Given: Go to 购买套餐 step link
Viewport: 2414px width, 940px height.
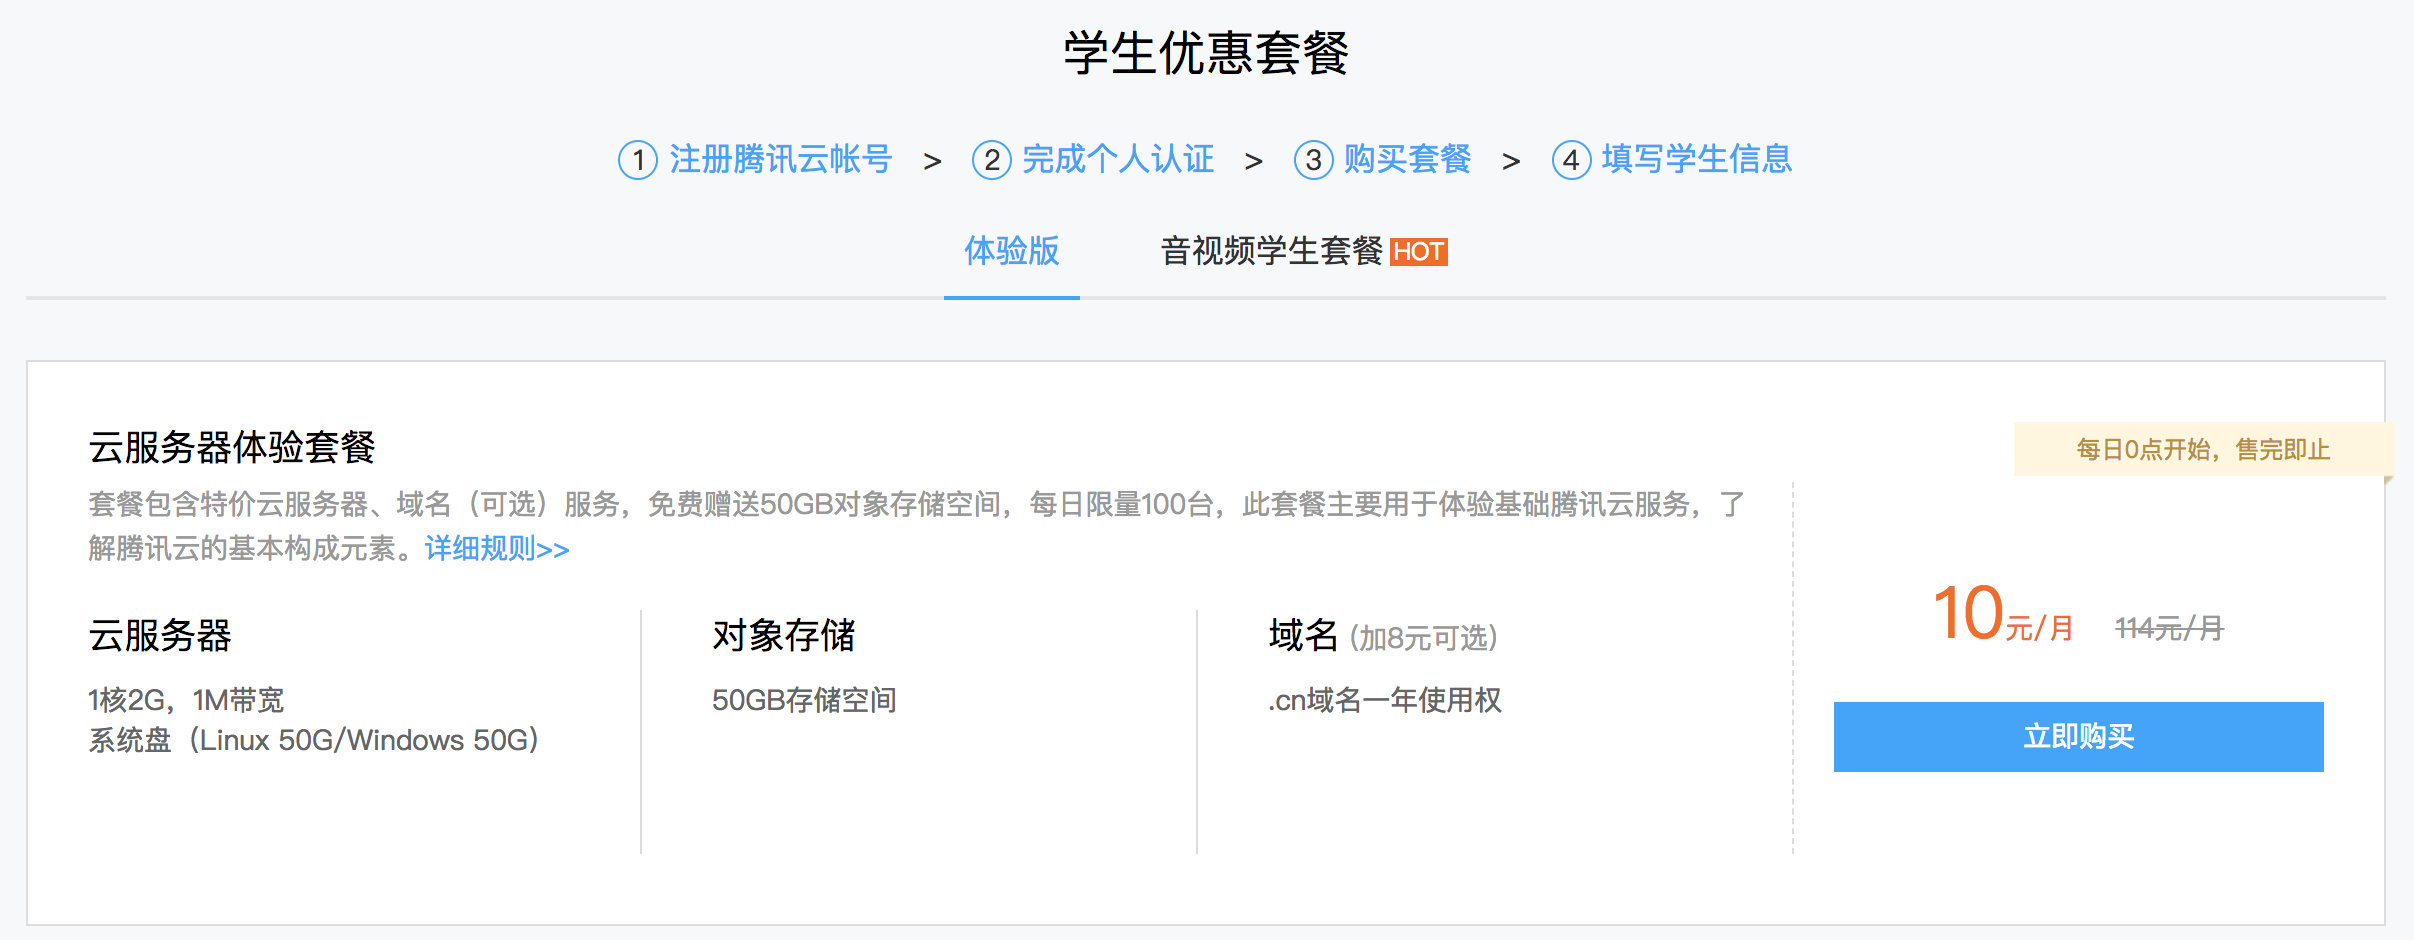Looking at the screenshot, I should (x=1407, y=159).
